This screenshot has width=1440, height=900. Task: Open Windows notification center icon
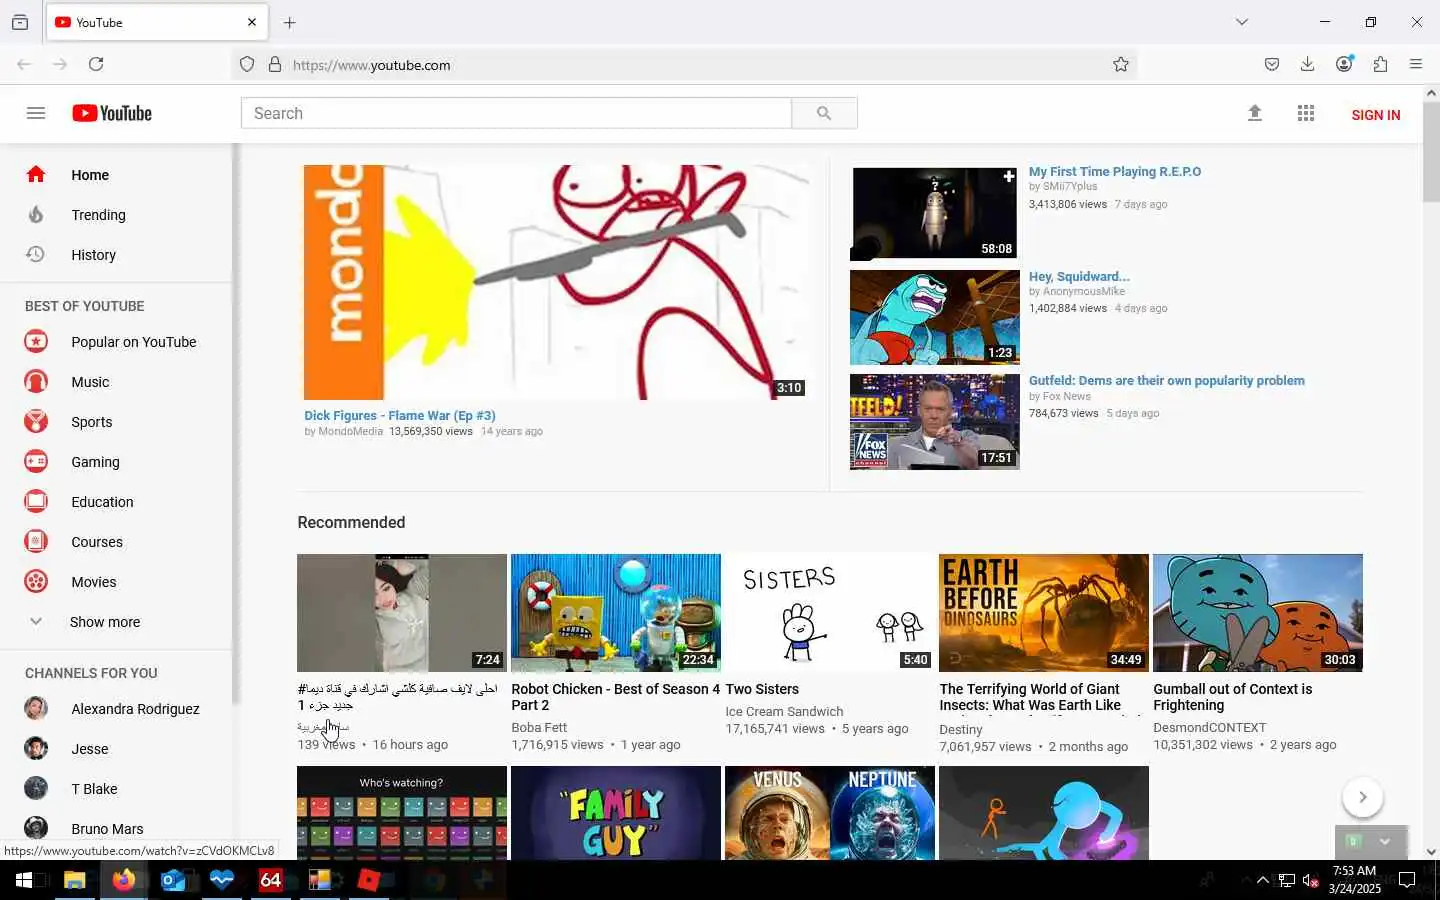click(1406, 880)
